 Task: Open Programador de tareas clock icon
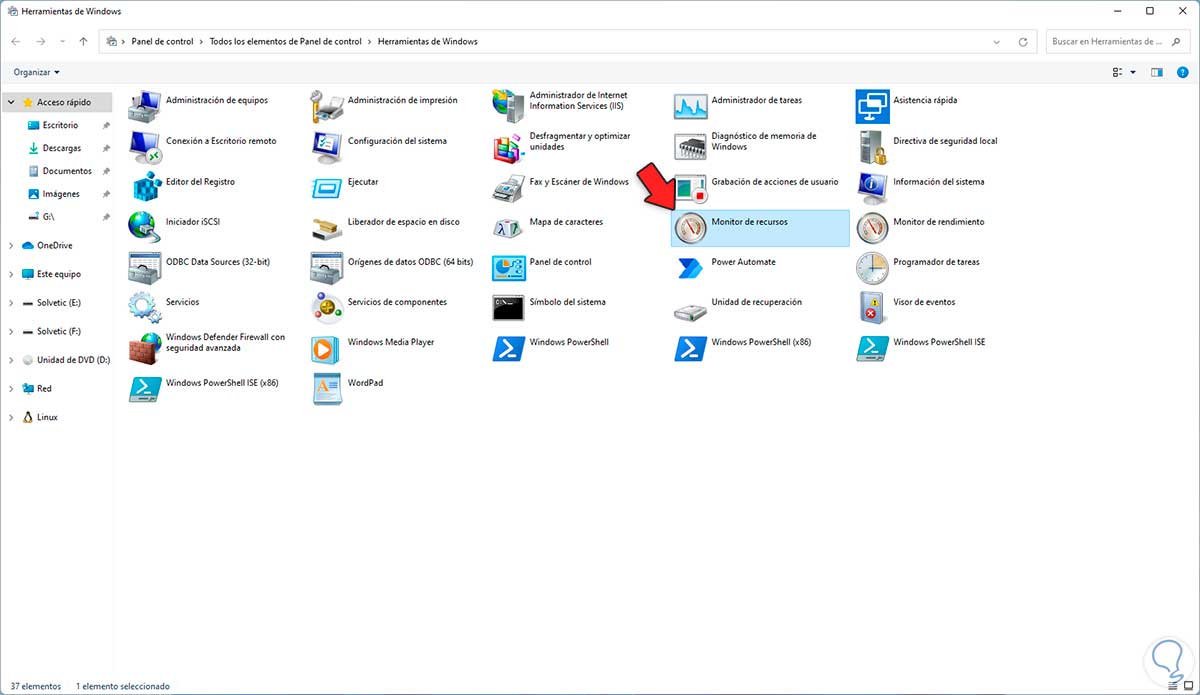point(873,268)
